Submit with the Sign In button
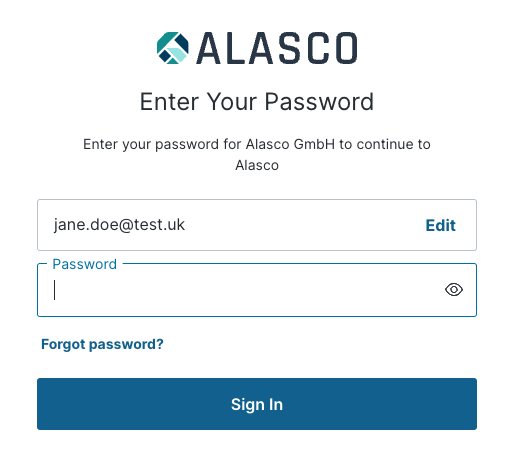Image resolution: width=514 pixels, height=458 pixels. pos(257,404)
